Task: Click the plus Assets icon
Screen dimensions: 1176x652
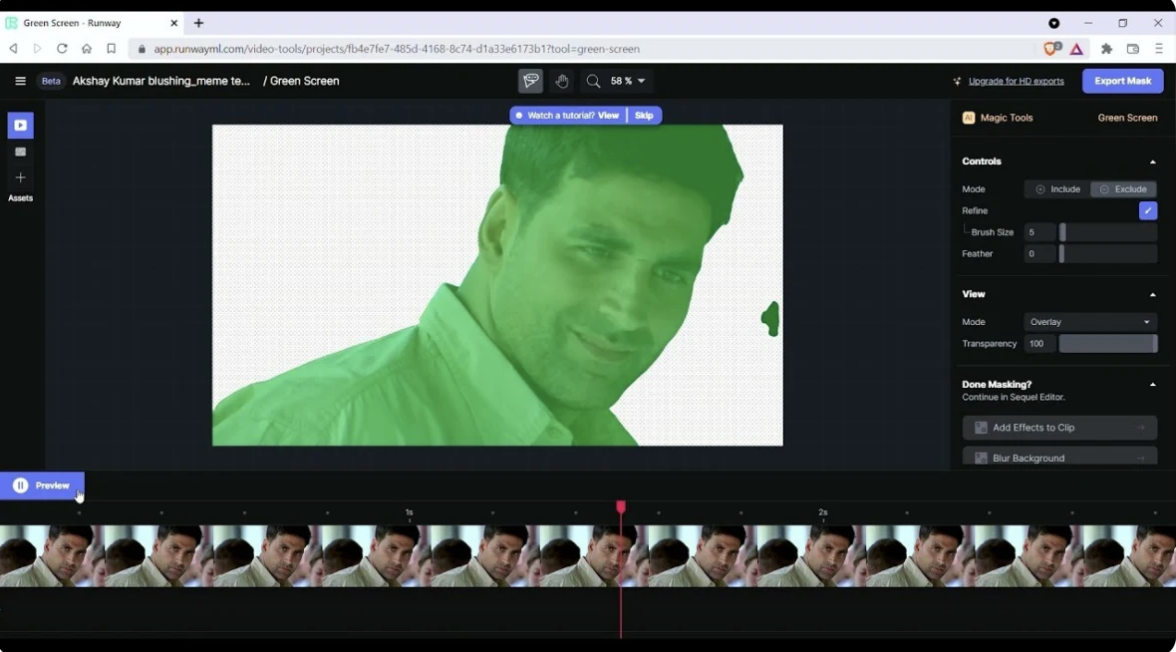Action: coord(20,177)
